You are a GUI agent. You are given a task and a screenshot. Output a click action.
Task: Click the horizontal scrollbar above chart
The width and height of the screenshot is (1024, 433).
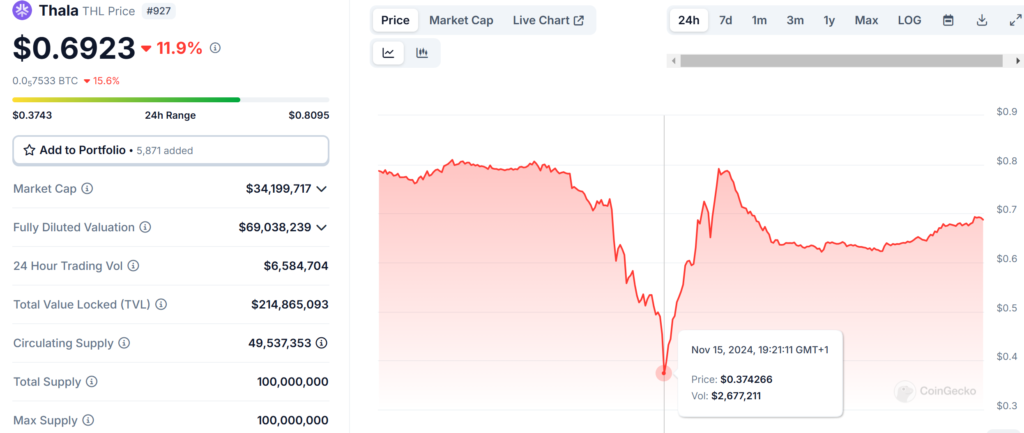pos(841,61)
